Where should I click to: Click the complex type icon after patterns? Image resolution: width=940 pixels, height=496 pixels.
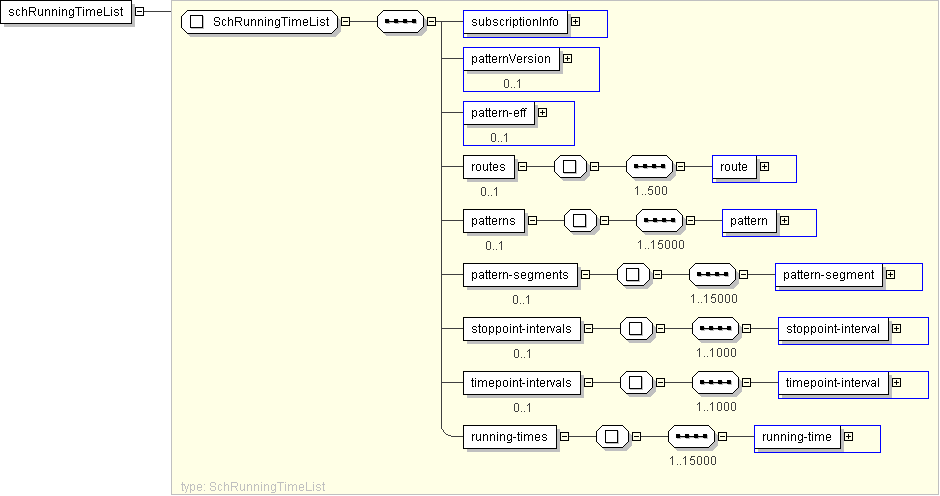pyautogui.click(x=580, y=221)
